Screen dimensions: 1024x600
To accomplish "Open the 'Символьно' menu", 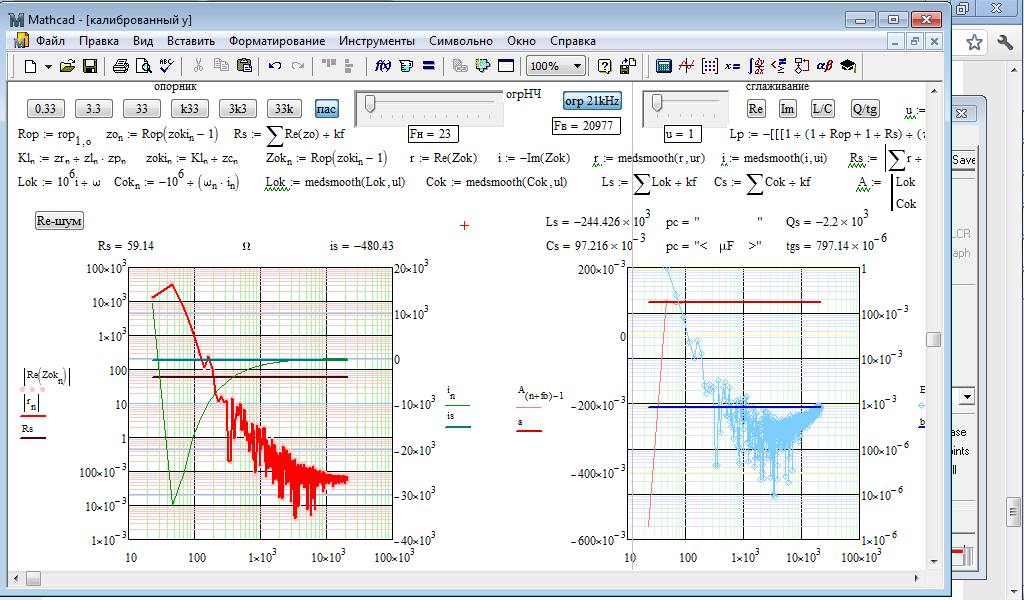I will (x=460, y=41).
